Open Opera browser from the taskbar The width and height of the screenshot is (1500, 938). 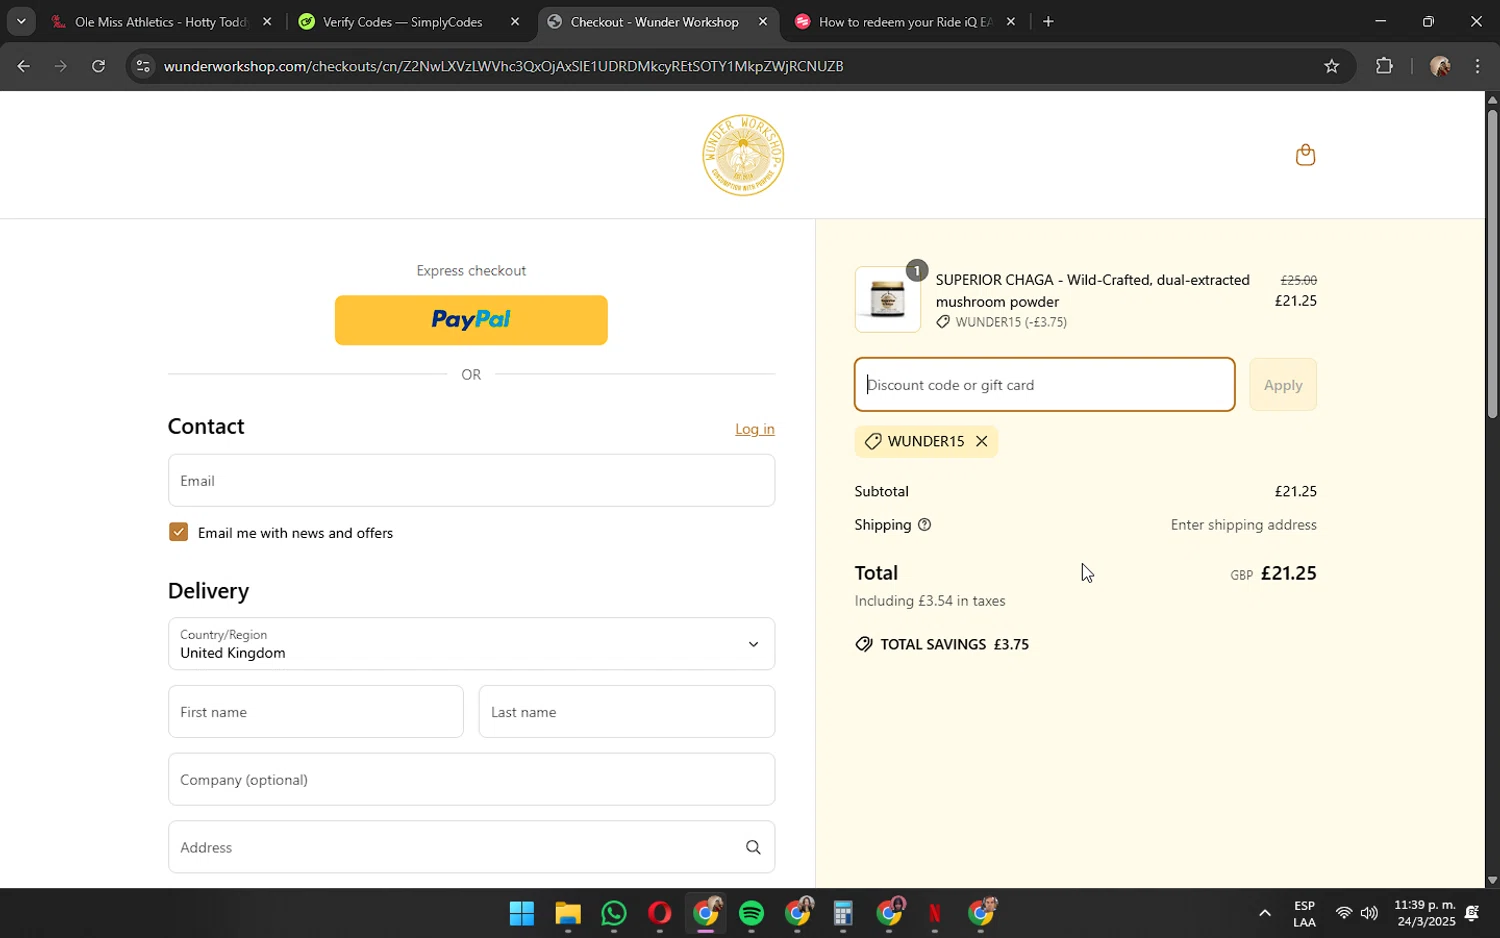[x=659, y=914]
